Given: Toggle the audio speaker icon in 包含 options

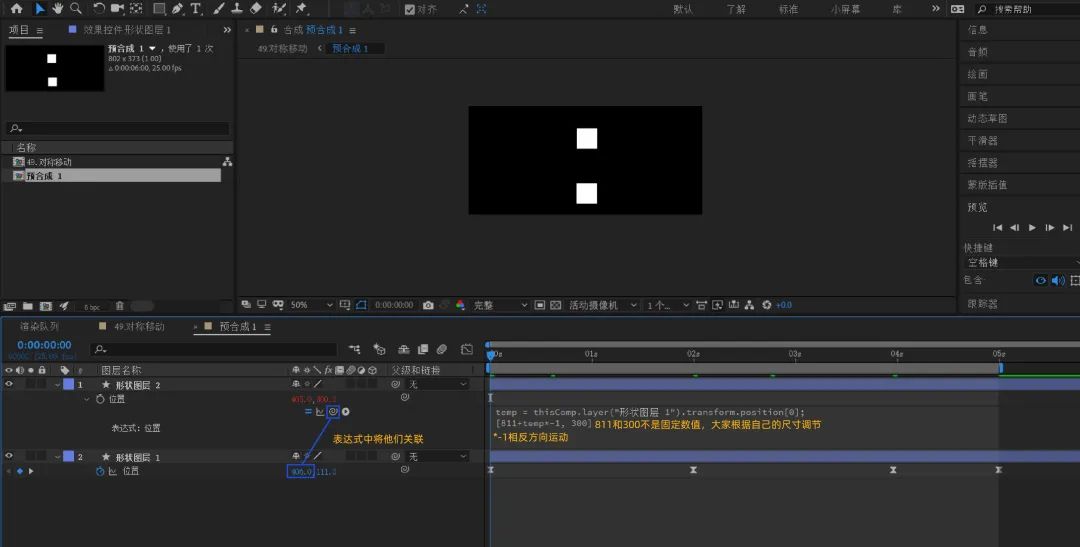Looking at the screenshot, I should 1058,280.
